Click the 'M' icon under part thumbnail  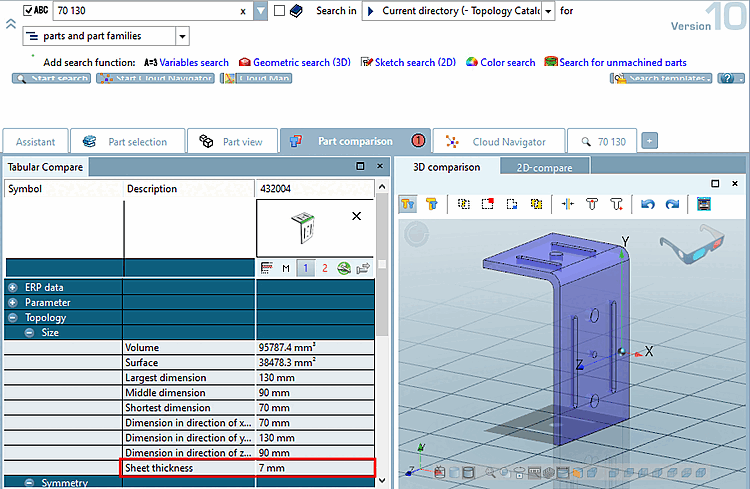tap(286, 268)
